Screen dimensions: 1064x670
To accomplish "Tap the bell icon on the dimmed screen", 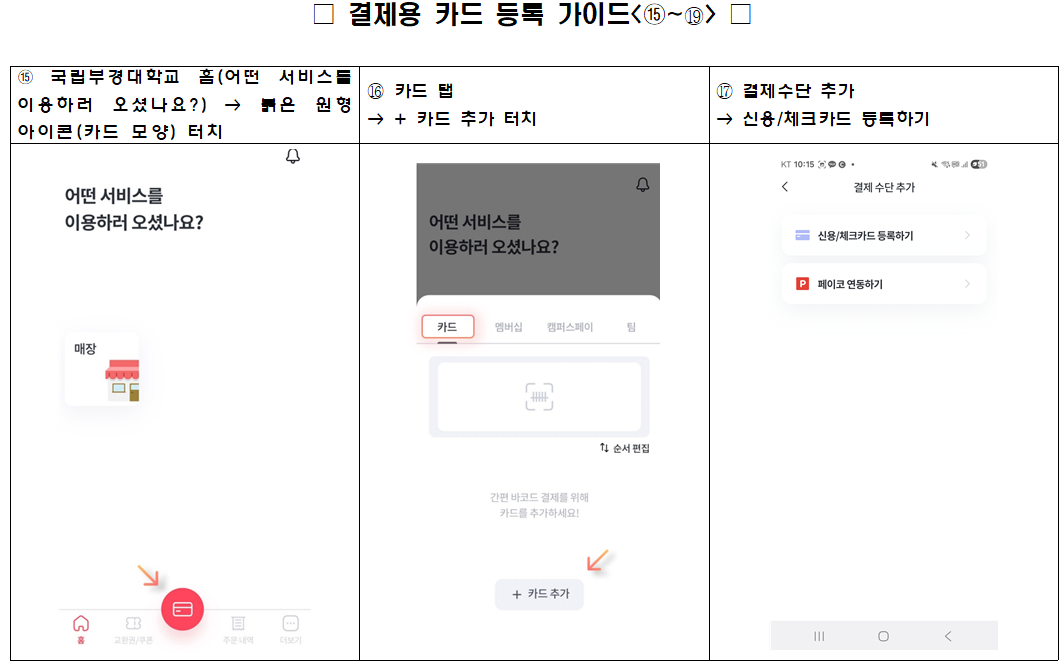I will coord(643,184).
